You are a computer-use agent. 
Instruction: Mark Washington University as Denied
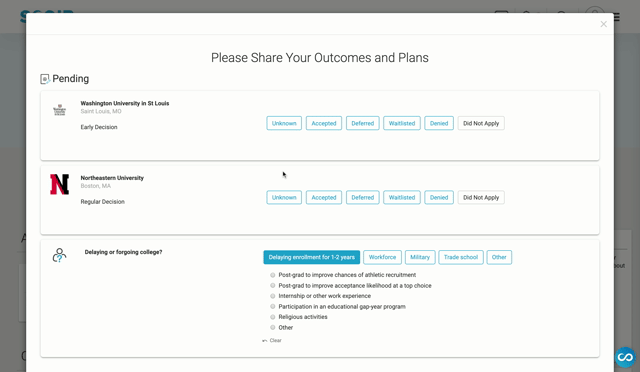439,123
